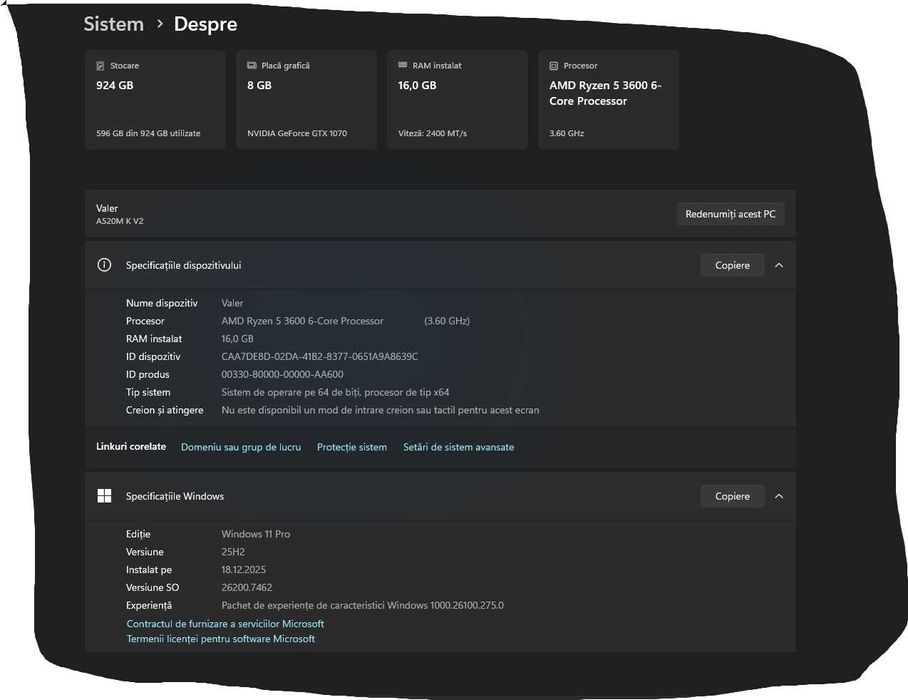Click the RAM instalat icon

tap(402, 65)
